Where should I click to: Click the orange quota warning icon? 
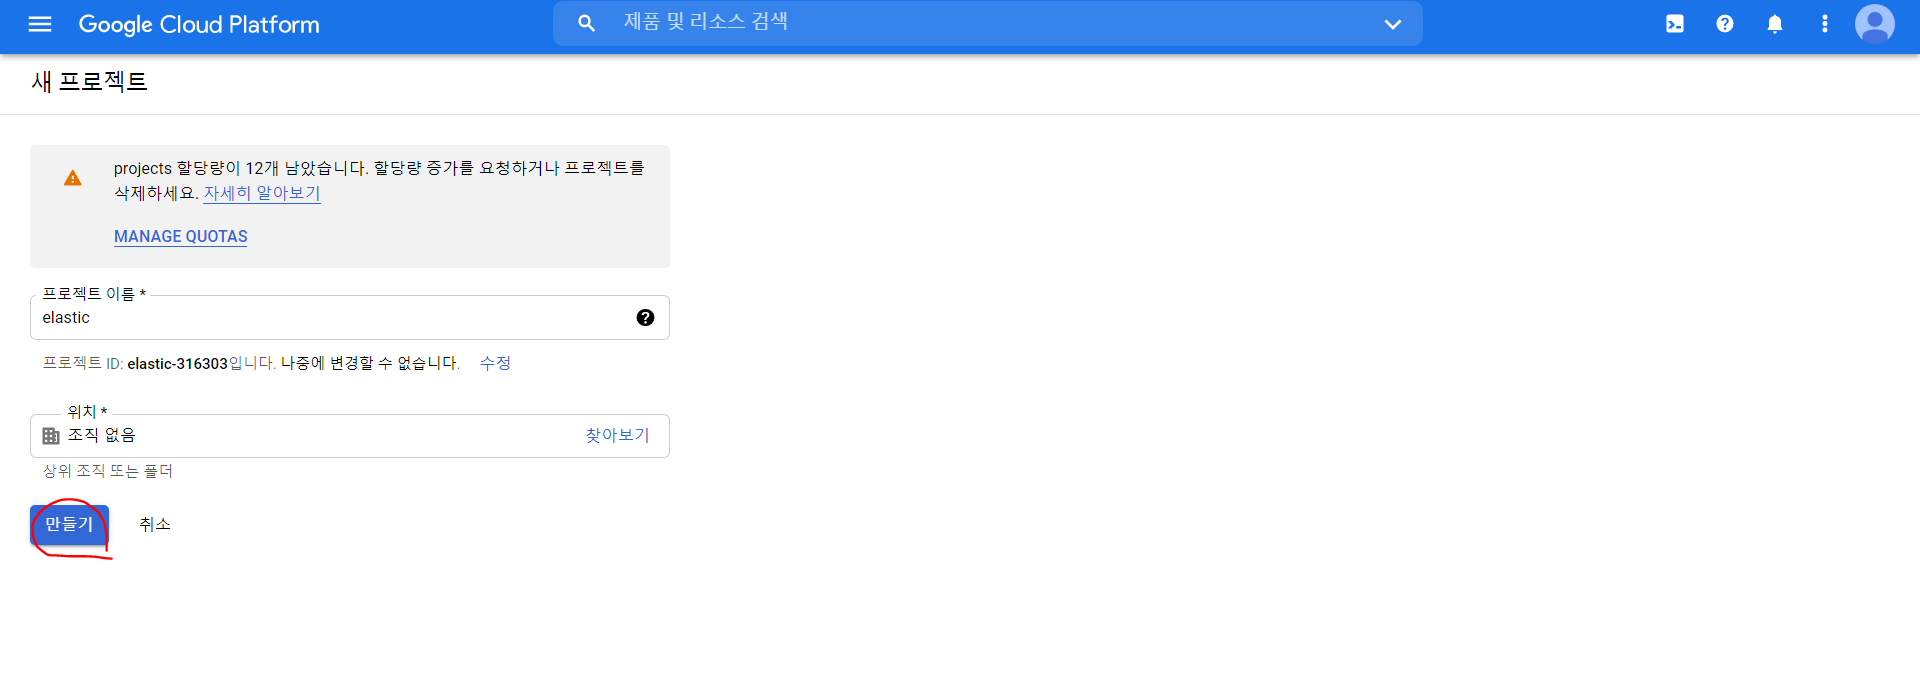click(73, 178)
